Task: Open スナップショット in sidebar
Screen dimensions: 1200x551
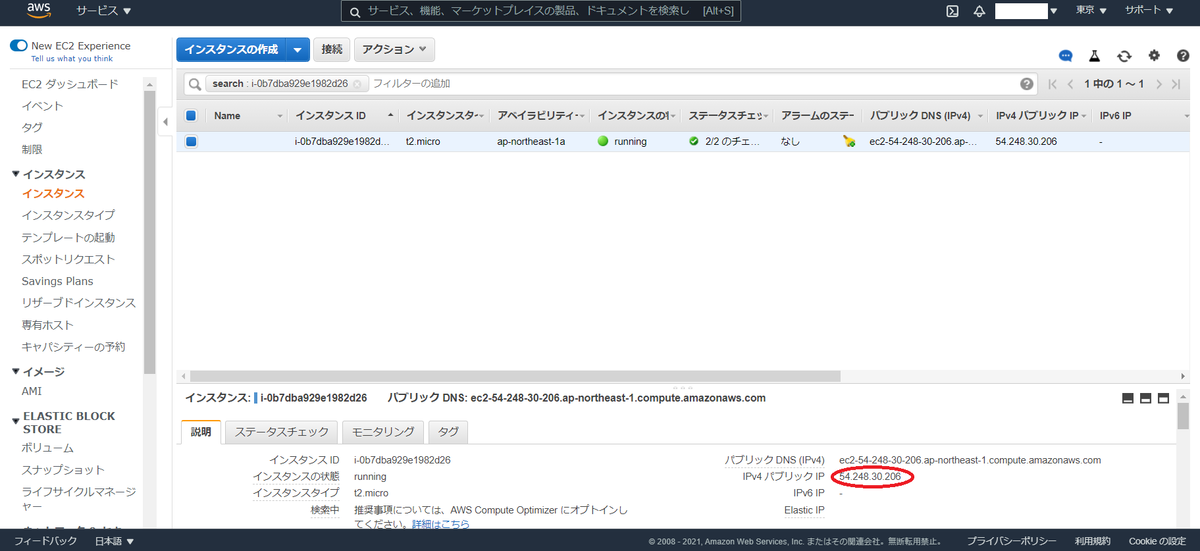Action: [63, 470]
